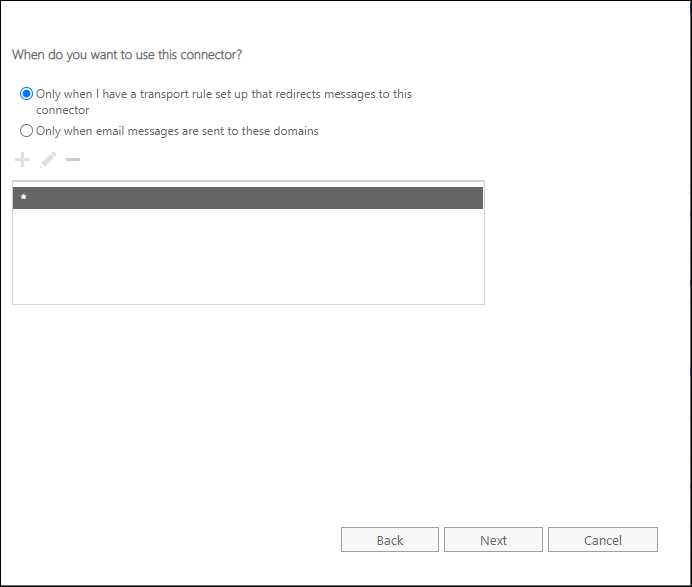692x587 pixels.
Task: Click the wrapped word "connector" under first option
Action: (x=63, y=110)
